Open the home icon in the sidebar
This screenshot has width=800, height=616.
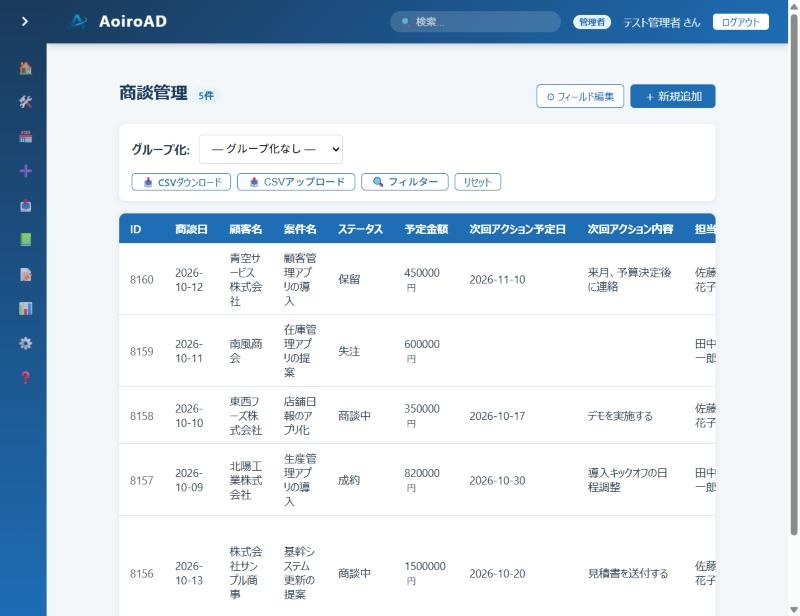pos(26,68)
